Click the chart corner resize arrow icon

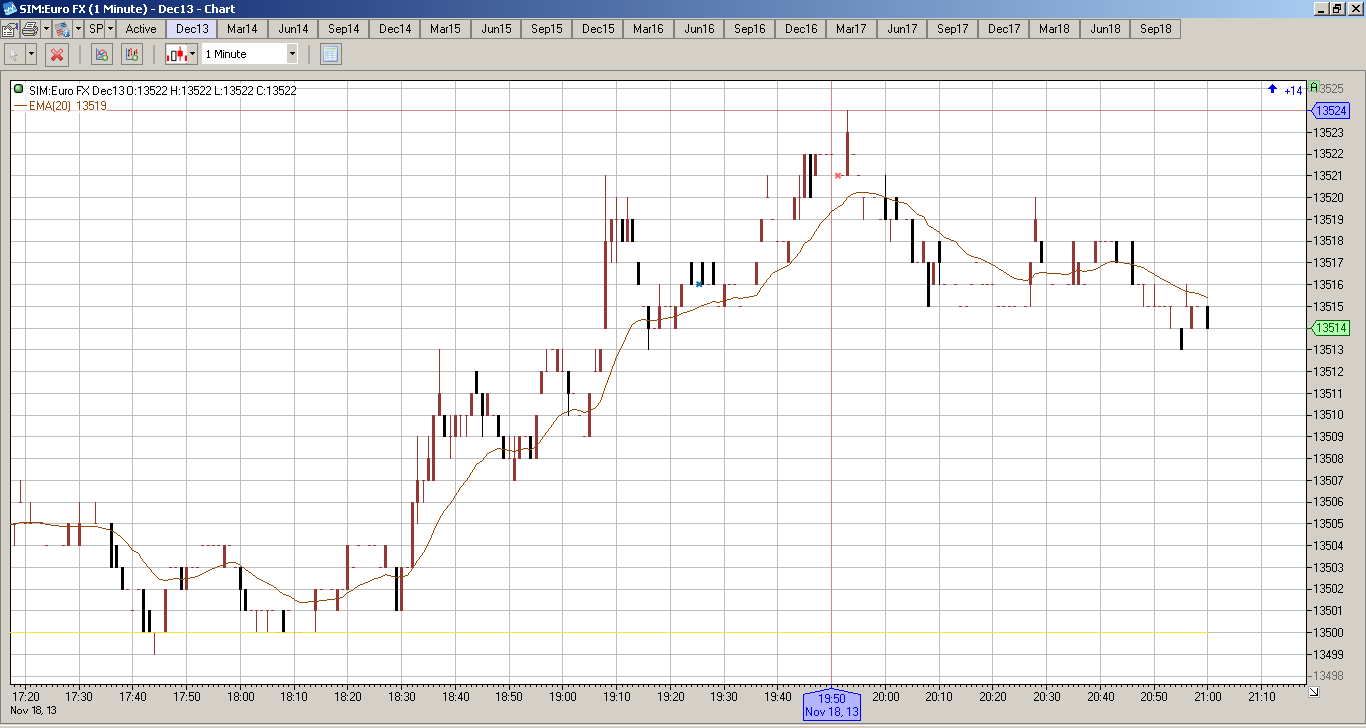(1313, 691)
